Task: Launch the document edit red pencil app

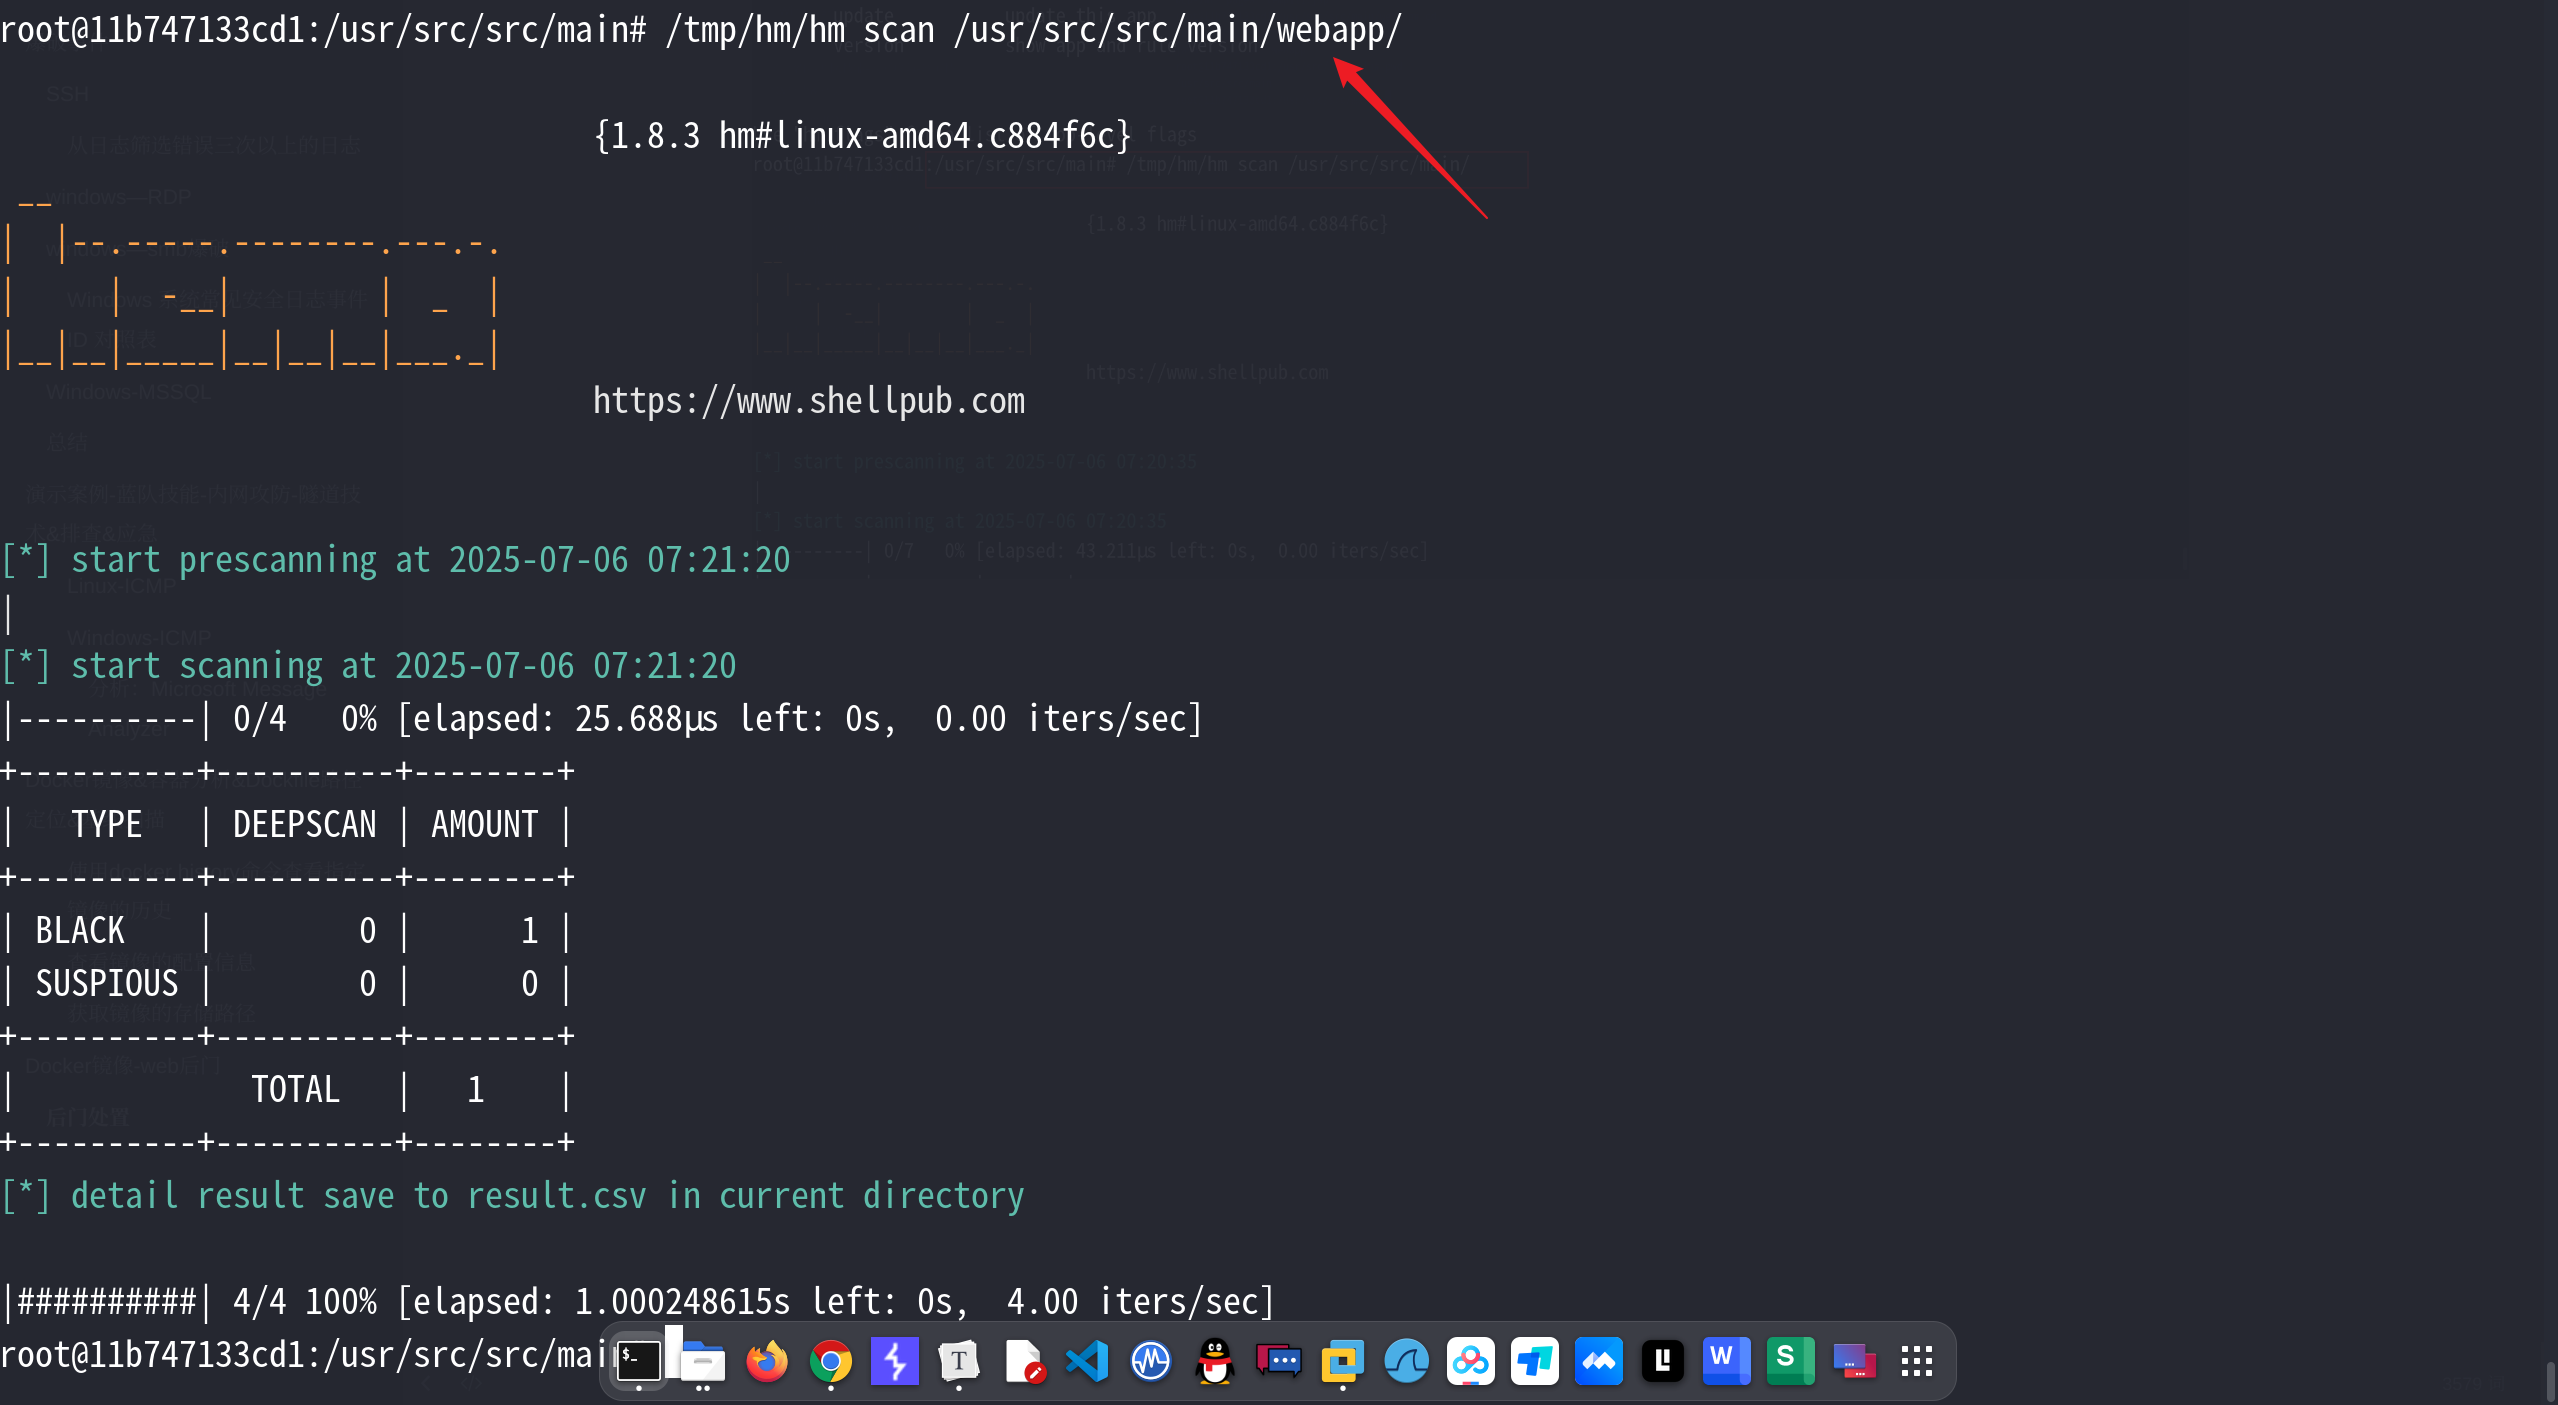Action: (1023, 1361)
